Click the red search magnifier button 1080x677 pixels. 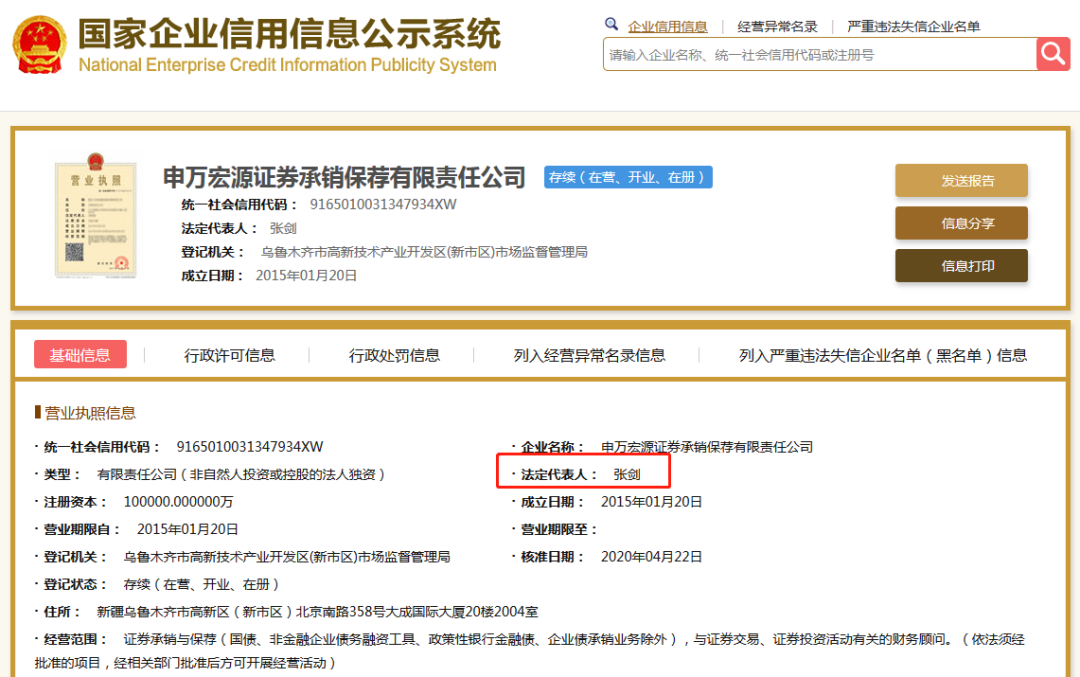click(x=1053, y=54)
